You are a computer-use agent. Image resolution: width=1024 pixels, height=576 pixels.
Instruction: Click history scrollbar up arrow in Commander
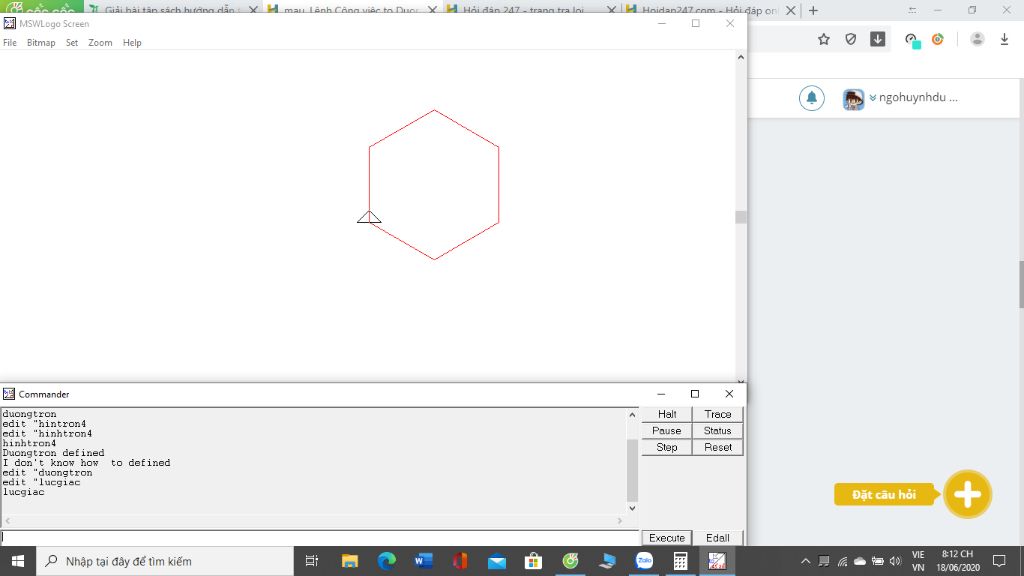632,415
